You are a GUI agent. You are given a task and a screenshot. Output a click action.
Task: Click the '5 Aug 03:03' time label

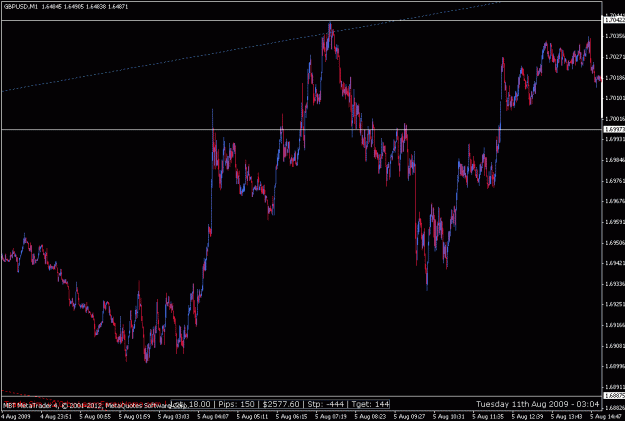[x=173, y=417]
